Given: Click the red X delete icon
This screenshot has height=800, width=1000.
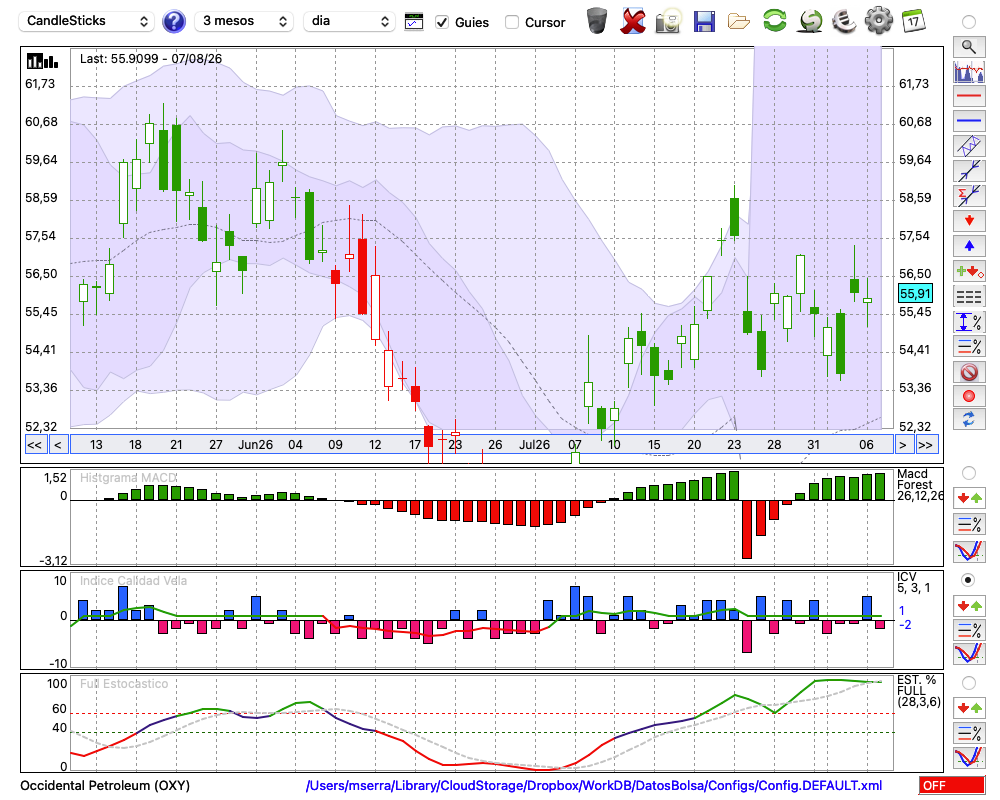Looking at the screenshot, I should point(633,22).
